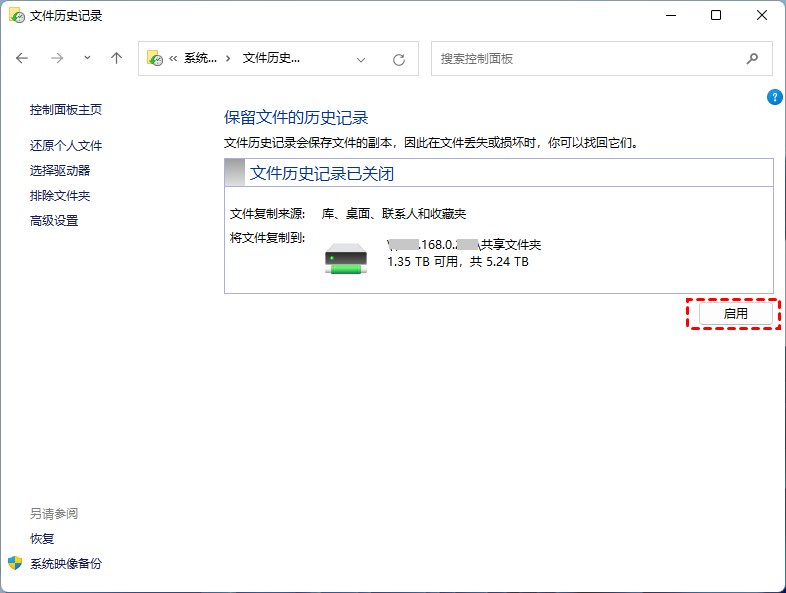The image size is (786, 593).
Task: Click the address bar folder icon
Action: 155,59
